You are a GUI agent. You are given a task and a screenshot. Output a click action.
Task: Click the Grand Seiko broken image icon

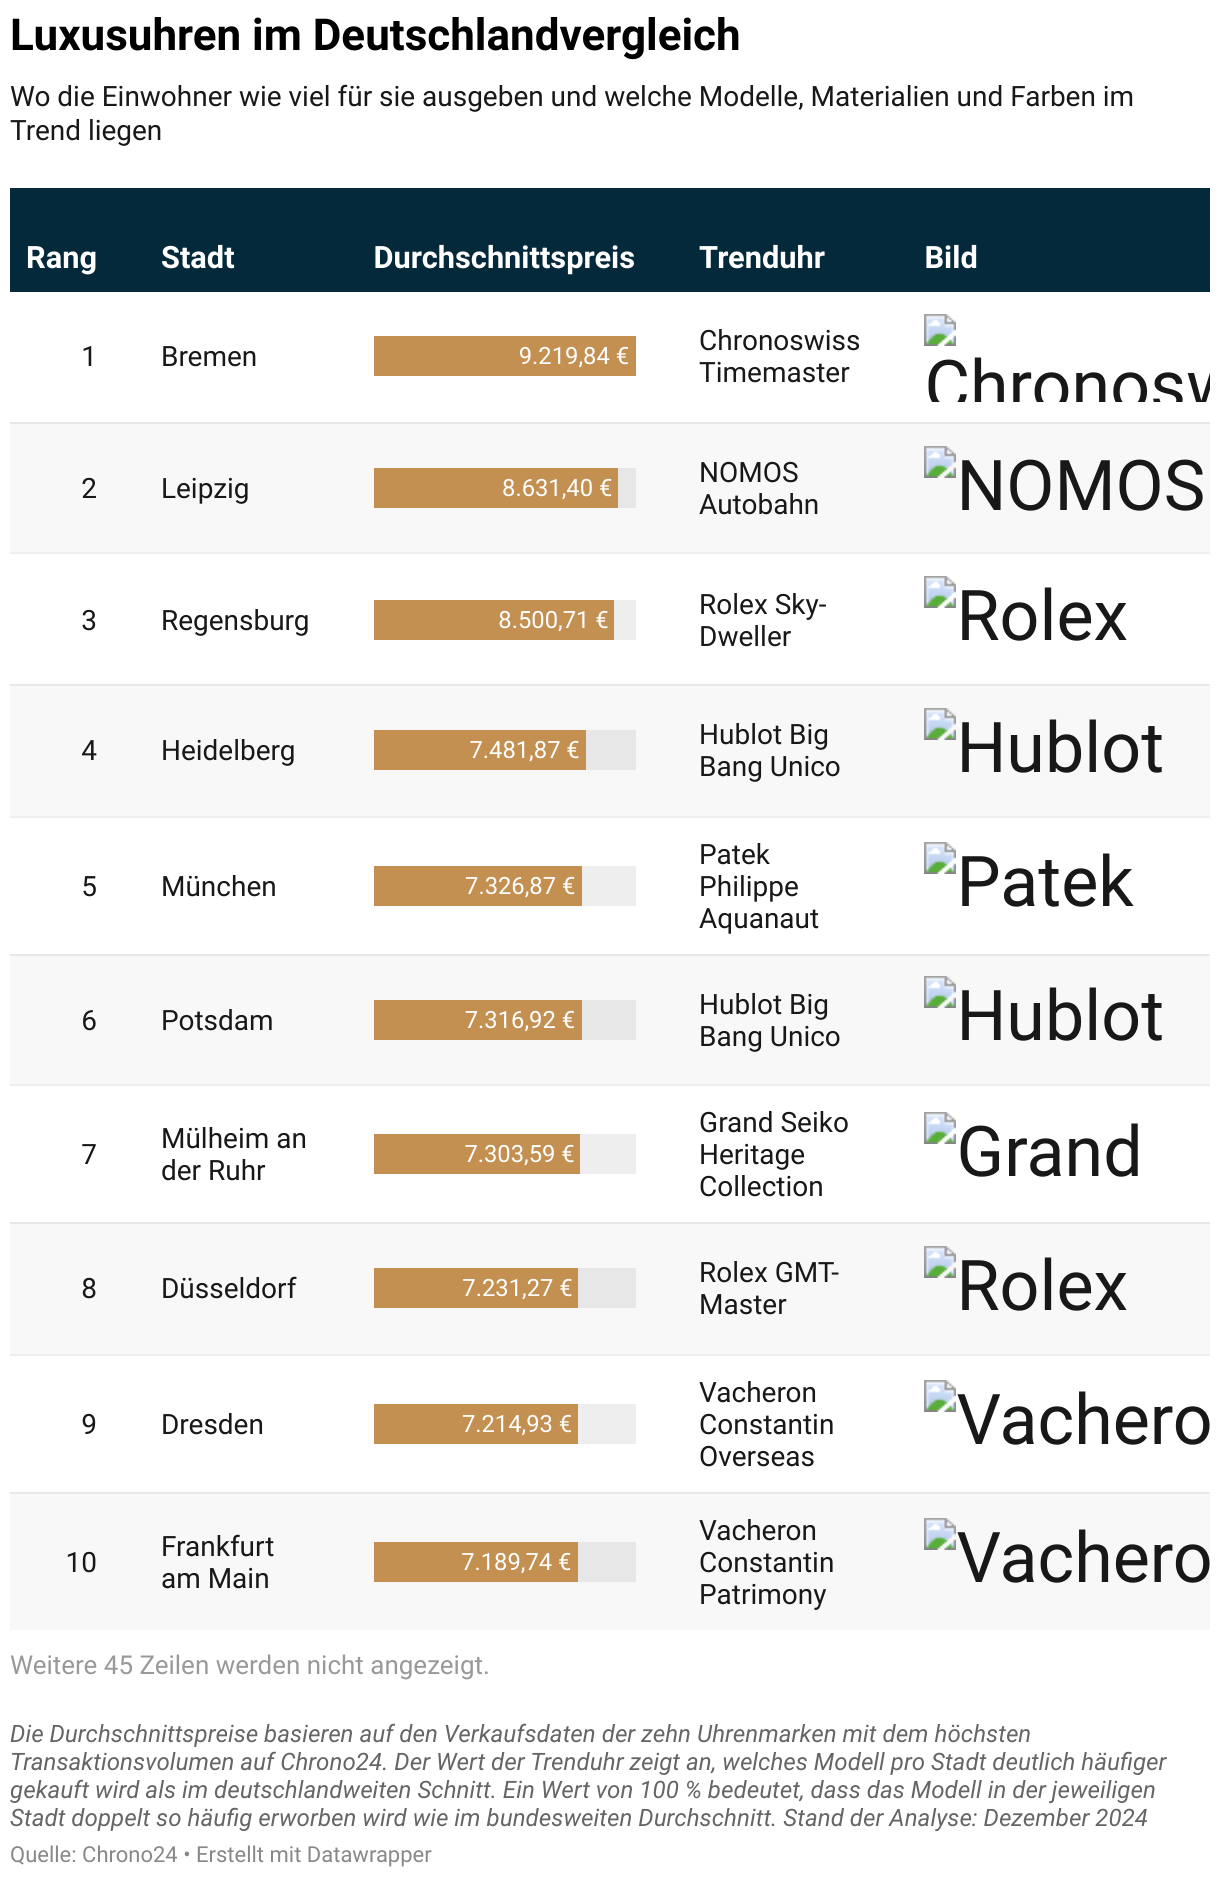coord(940,1128)
